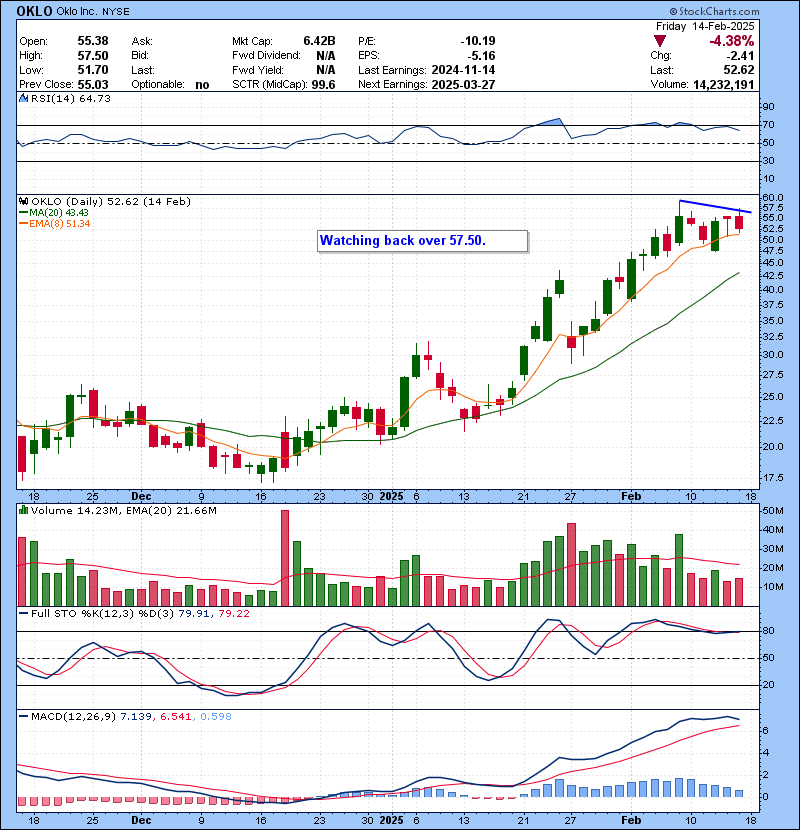800x830 pixels.
Task: Click the Next Earnings date 2025-03-27
Action: tap(463, 84)
